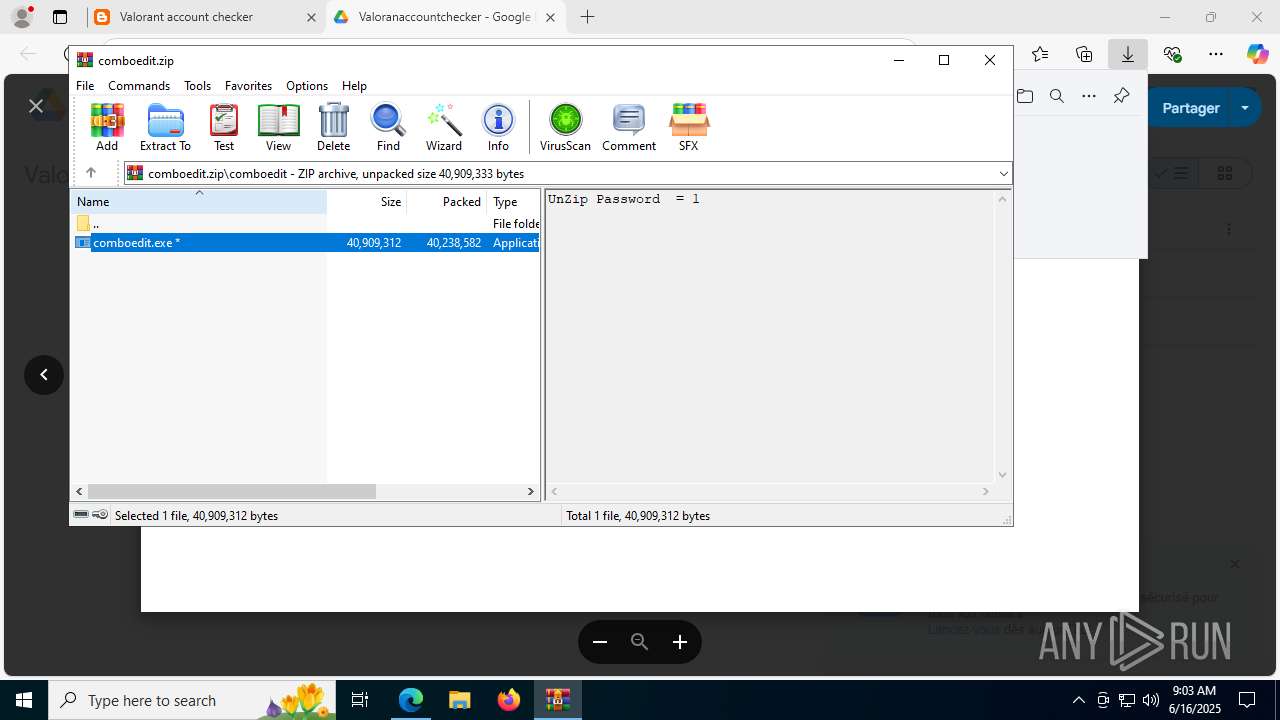Image resolution: width=1280 pixels, height=720 pixels.
Task: Open the Options menu
Action: (x=307, y=86)
